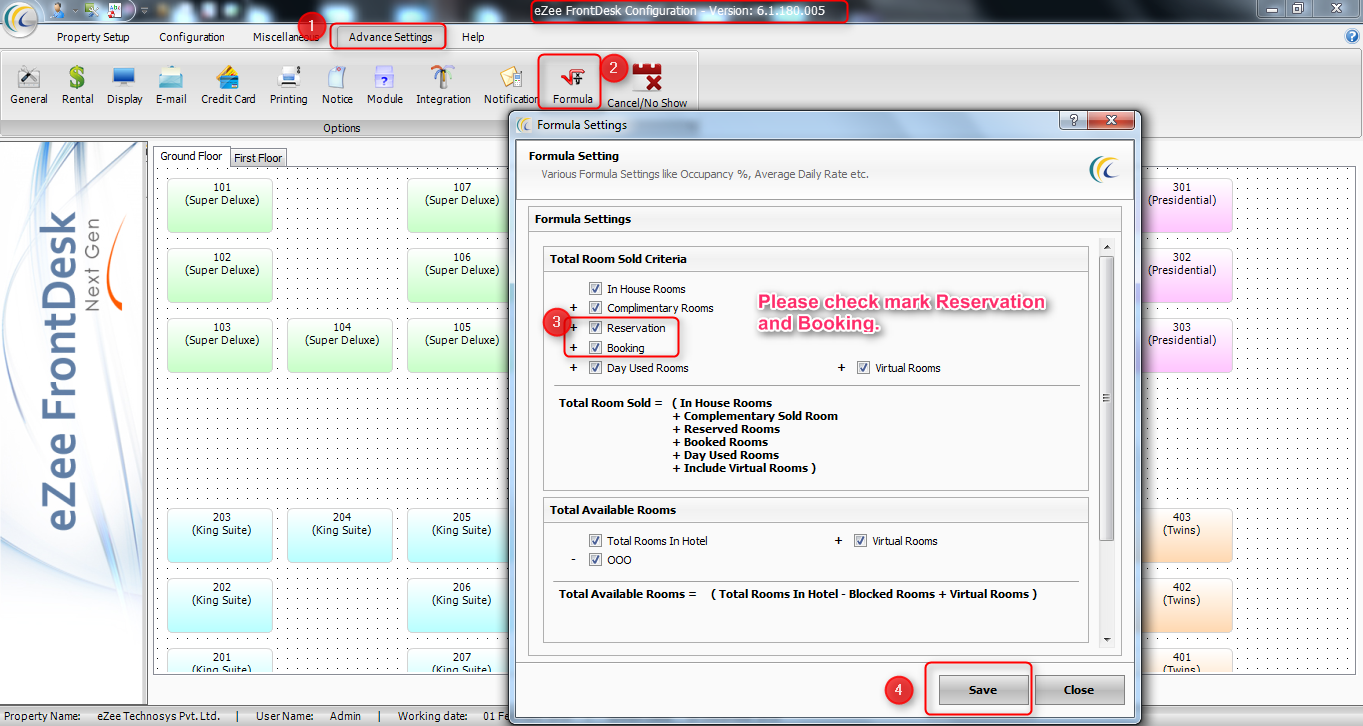Click the Save button in Formula Settings

(x=982, y=690)
